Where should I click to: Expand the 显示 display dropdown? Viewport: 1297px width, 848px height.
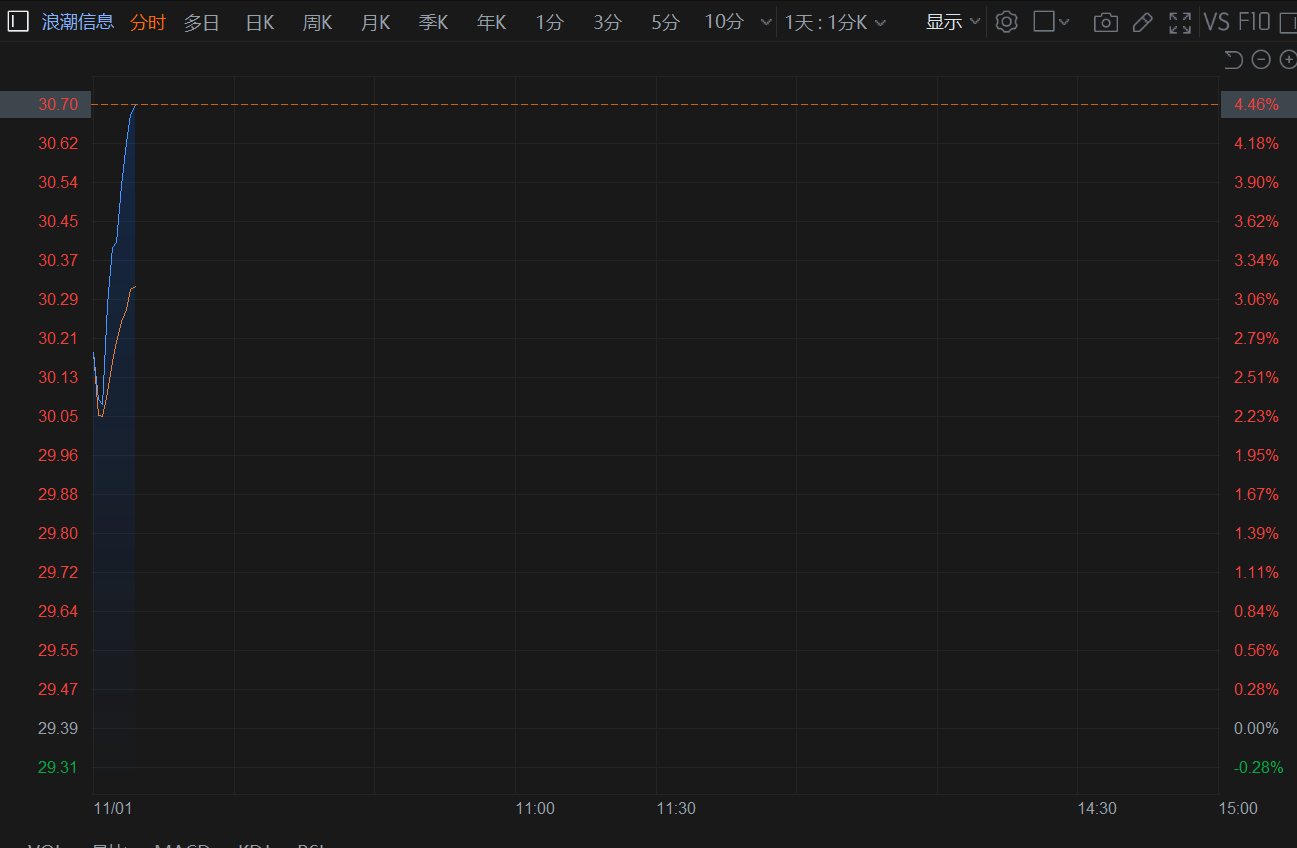point(953,22)
